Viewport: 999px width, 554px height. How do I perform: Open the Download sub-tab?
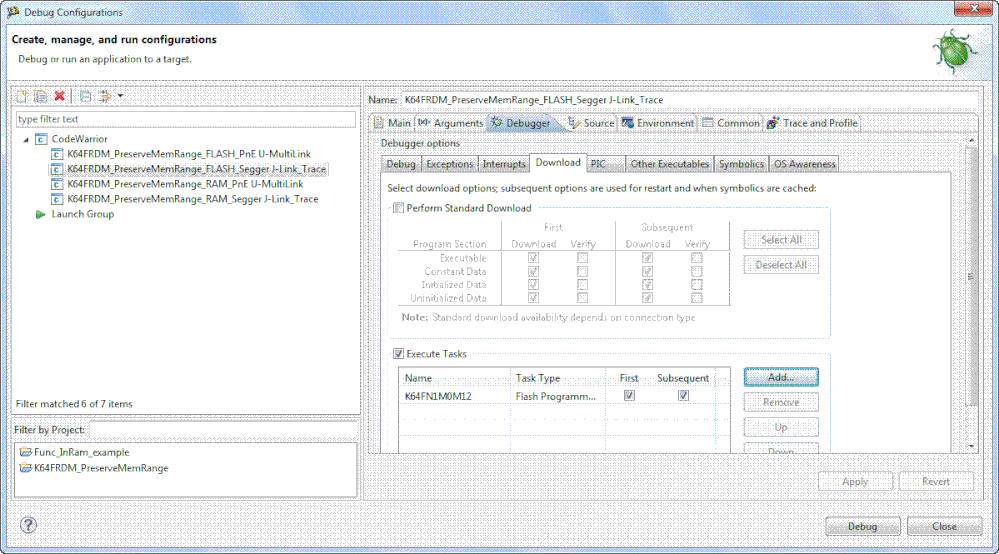pos(558,163)
